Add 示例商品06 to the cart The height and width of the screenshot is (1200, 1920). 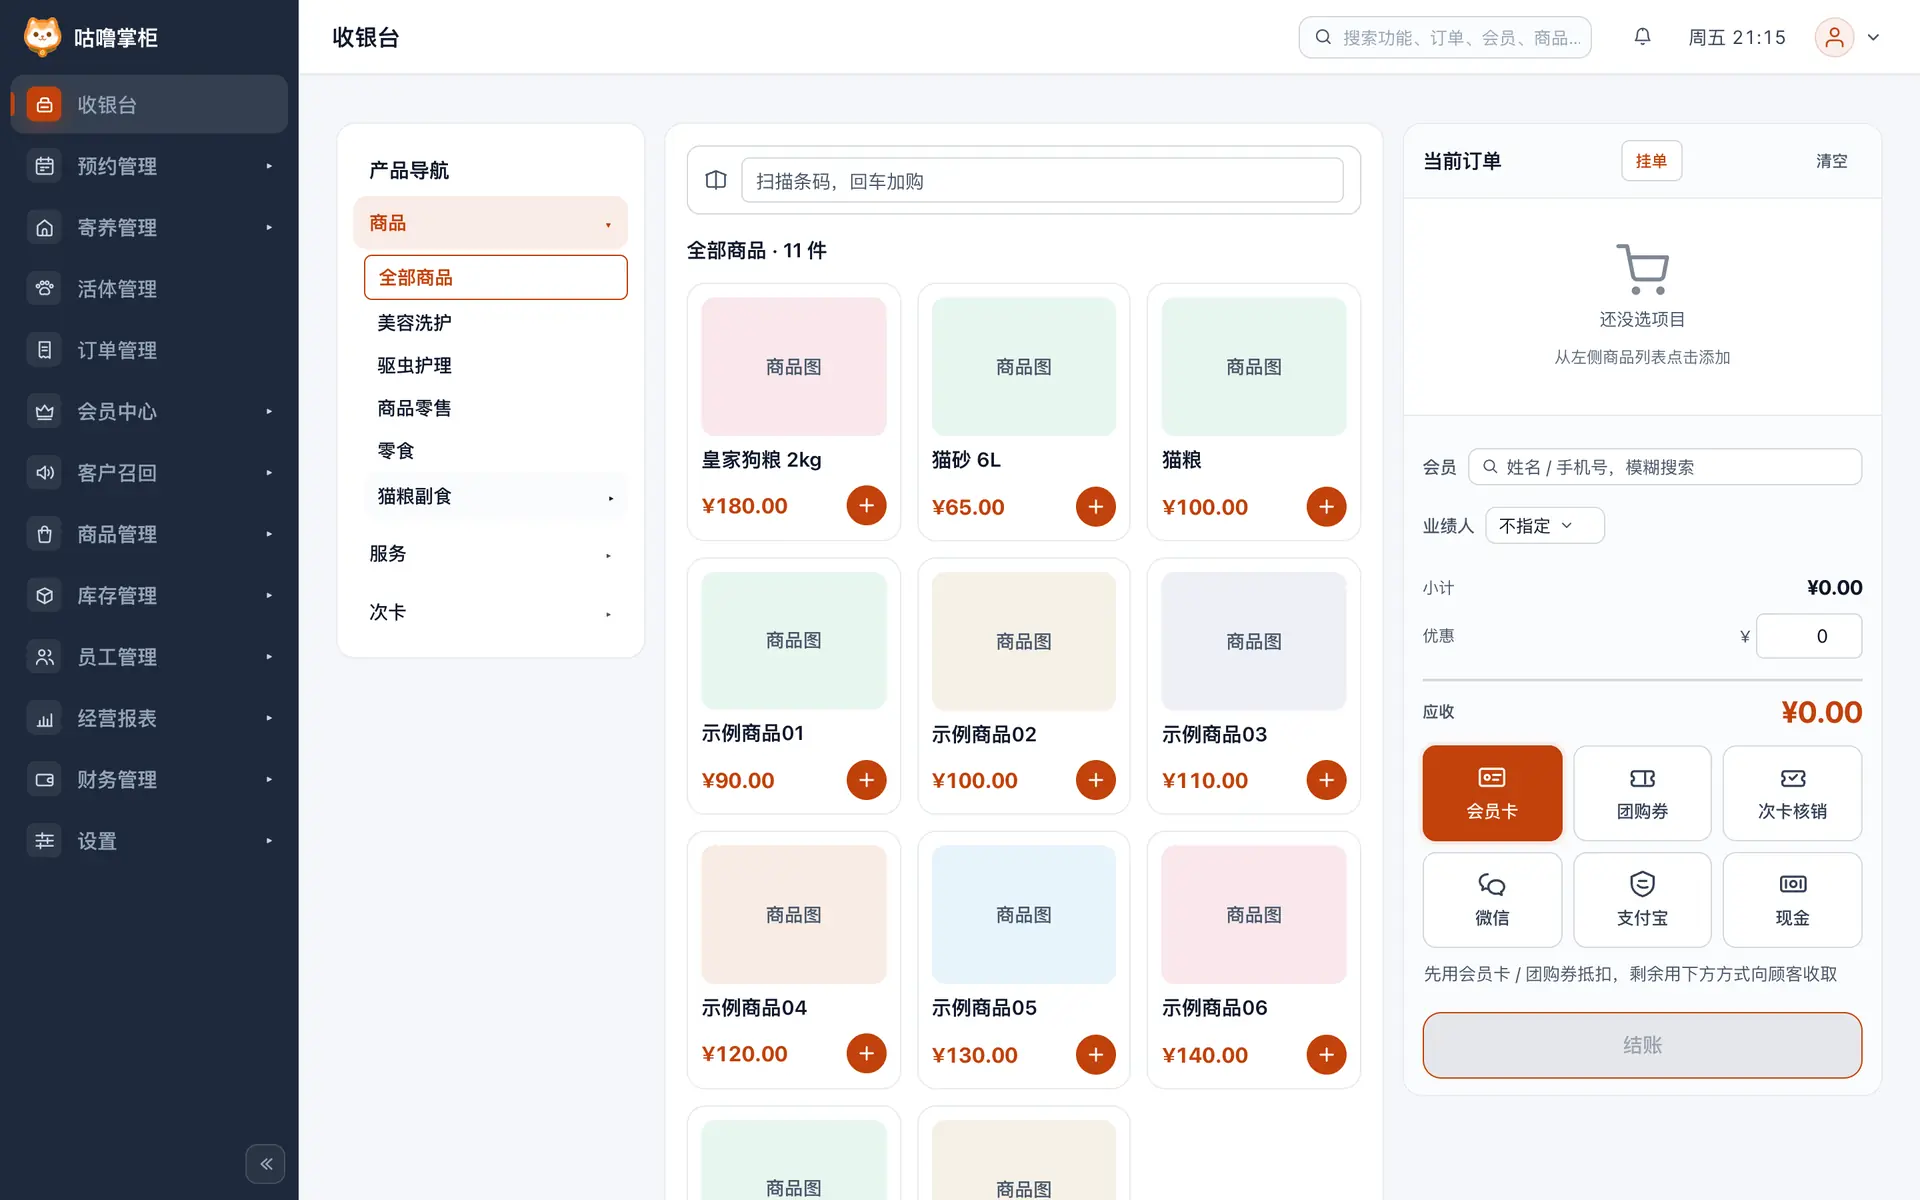(1326, 1054)
